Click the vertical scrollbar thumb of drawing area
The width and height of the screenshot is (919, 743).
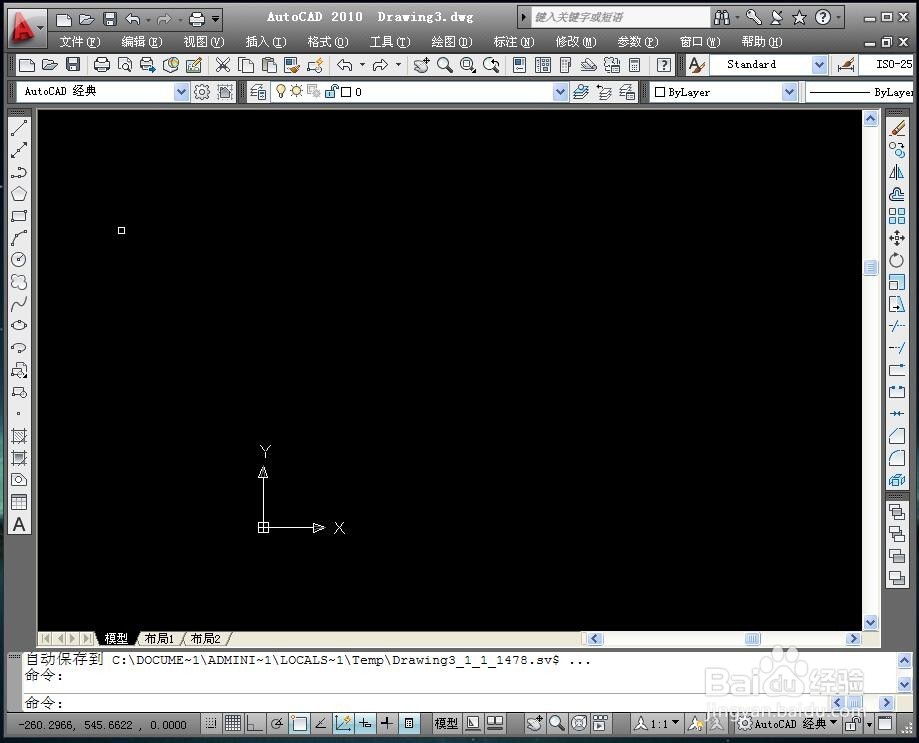[870, 268]
